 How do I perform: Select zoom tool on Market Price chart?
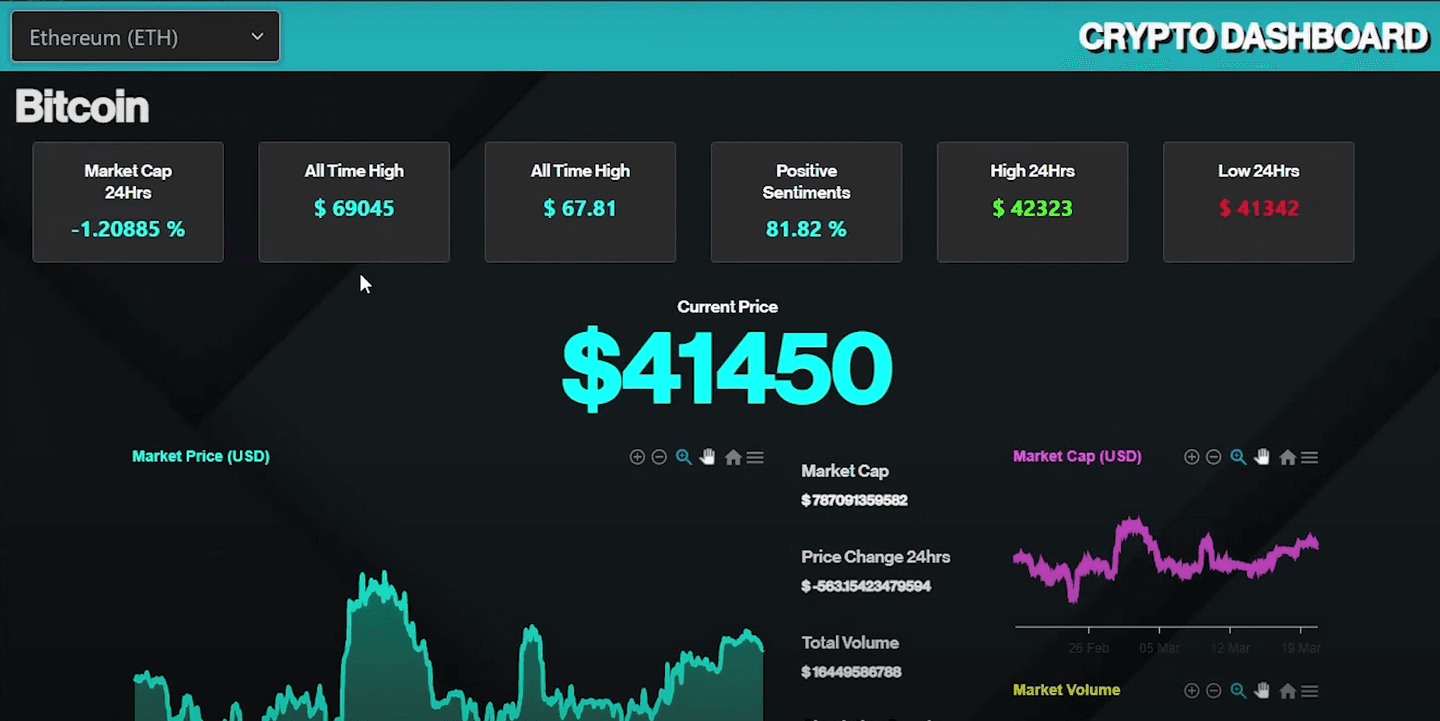click(684, 457)
